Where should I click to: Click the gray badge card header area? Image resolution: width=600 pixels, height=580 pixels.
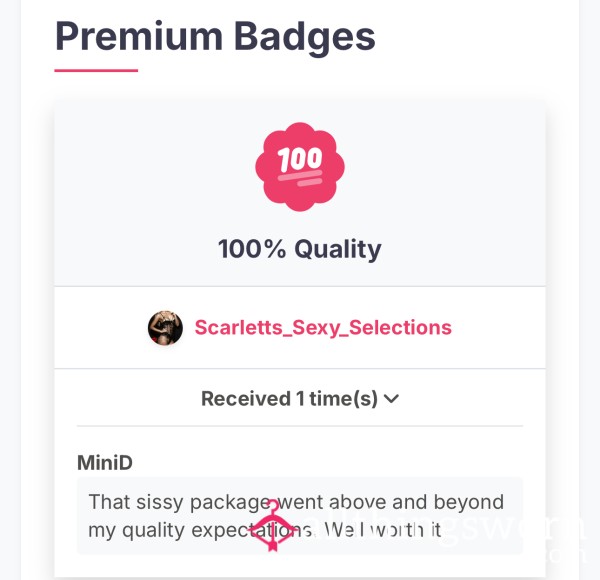[300, 193]
